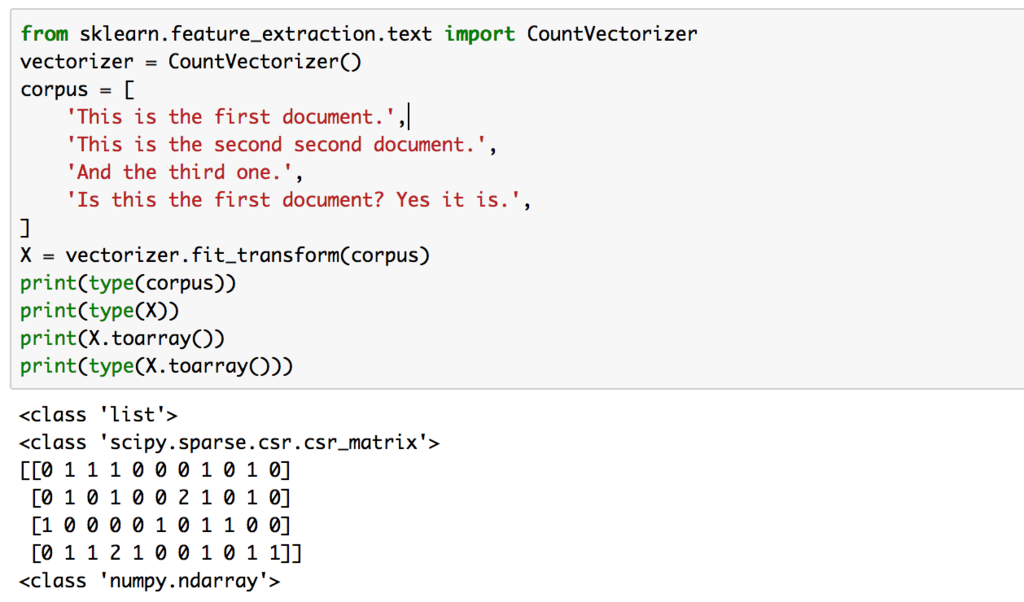Click the 'Yes it is.' string line
The height and width of the screenshot is (602, 1024).
[298, 200]
